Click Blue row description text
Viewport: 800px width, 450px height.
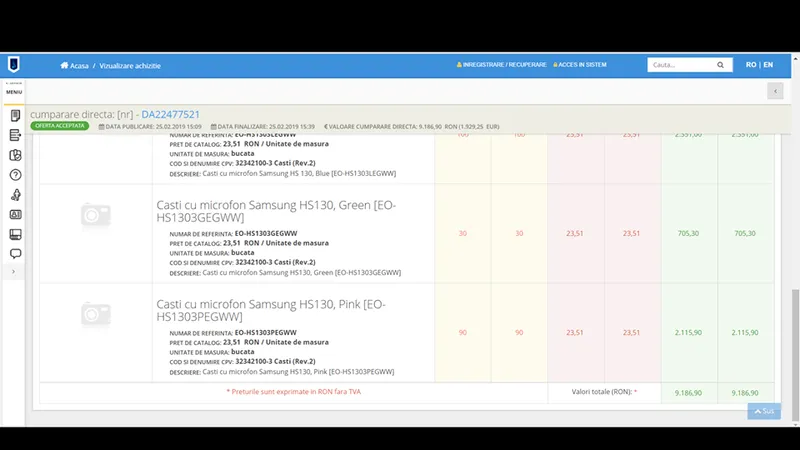click(299, 173)
